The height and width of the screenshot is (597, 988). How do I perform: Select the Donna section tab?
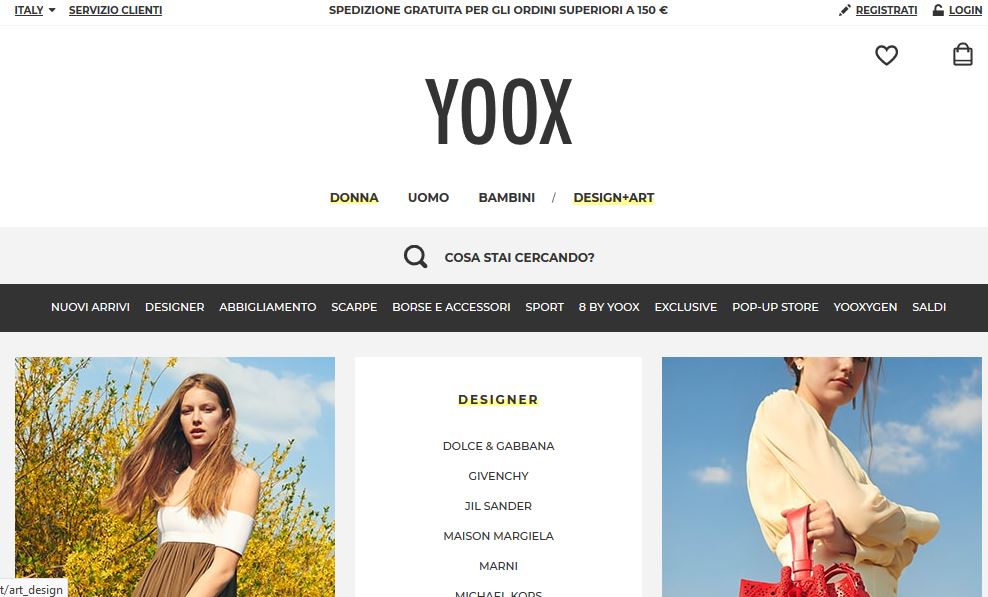pyautogui.click(x=354, y=198)
